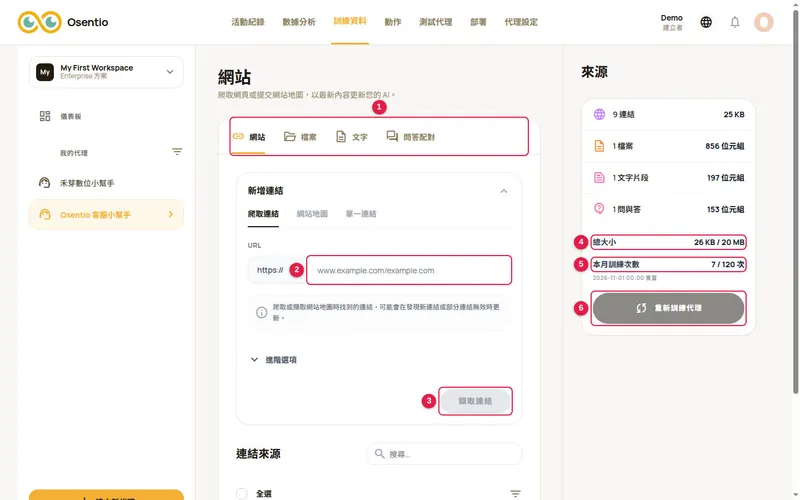Click the question icon for 1 問與答

tap(599, 209)
